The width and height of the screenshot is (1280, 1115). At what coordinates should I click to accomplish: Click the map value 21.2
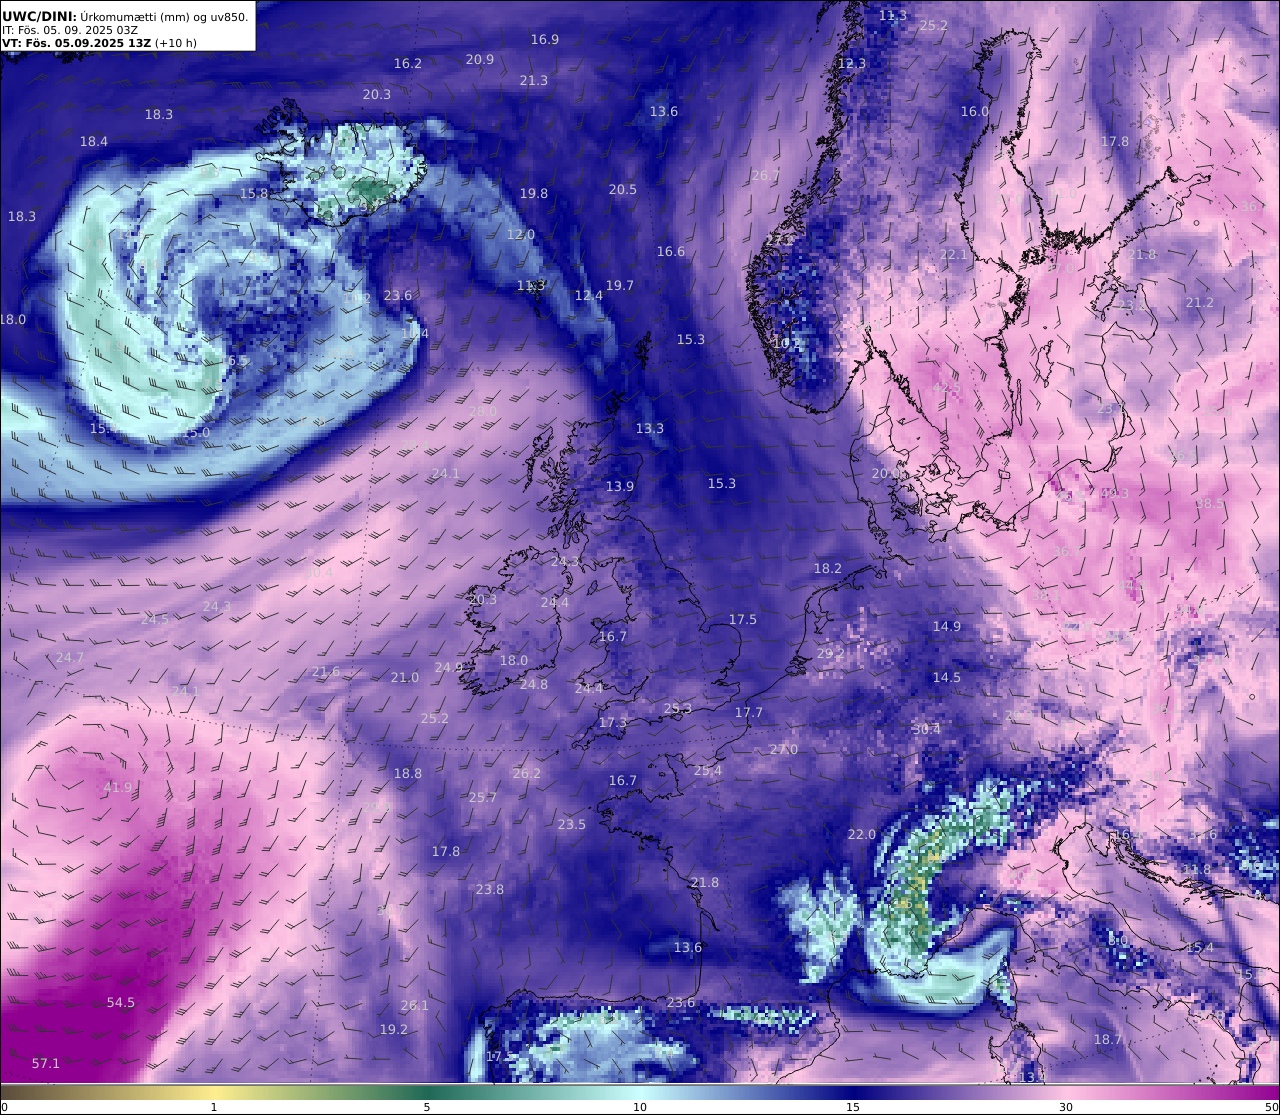click(1200, 303)
